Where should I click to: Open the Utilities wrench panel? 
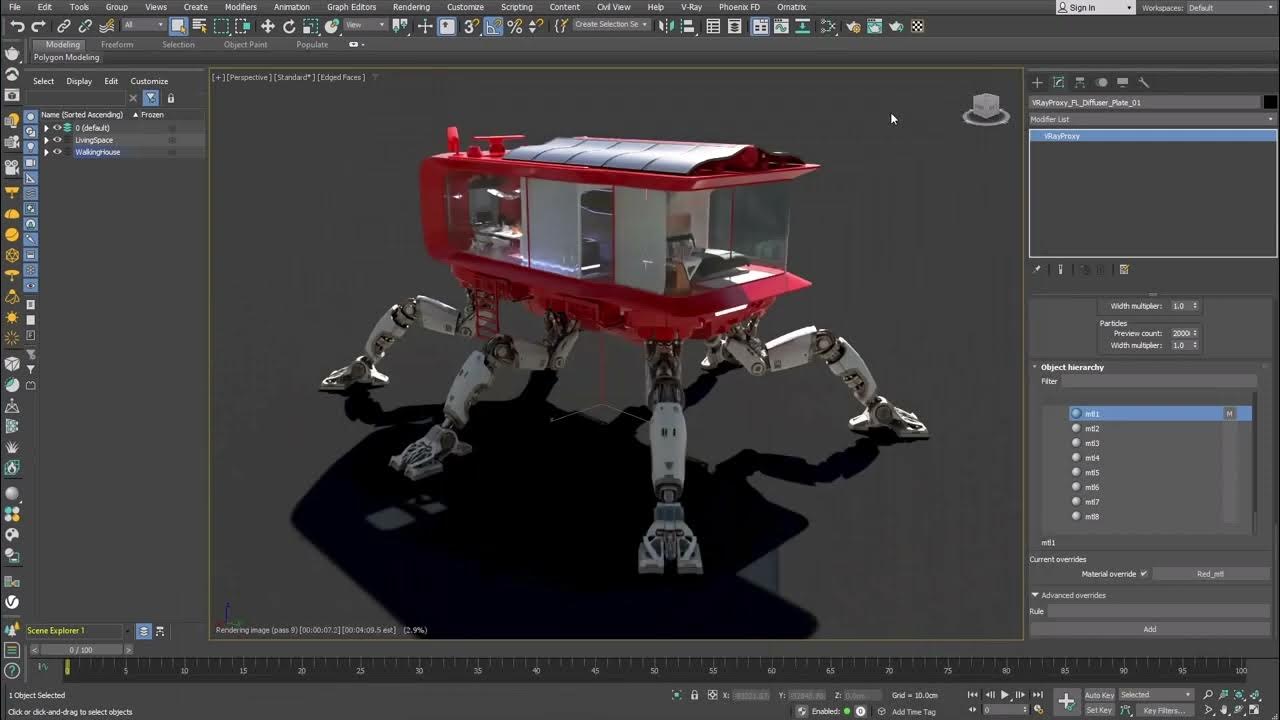tap(1144, 83)
